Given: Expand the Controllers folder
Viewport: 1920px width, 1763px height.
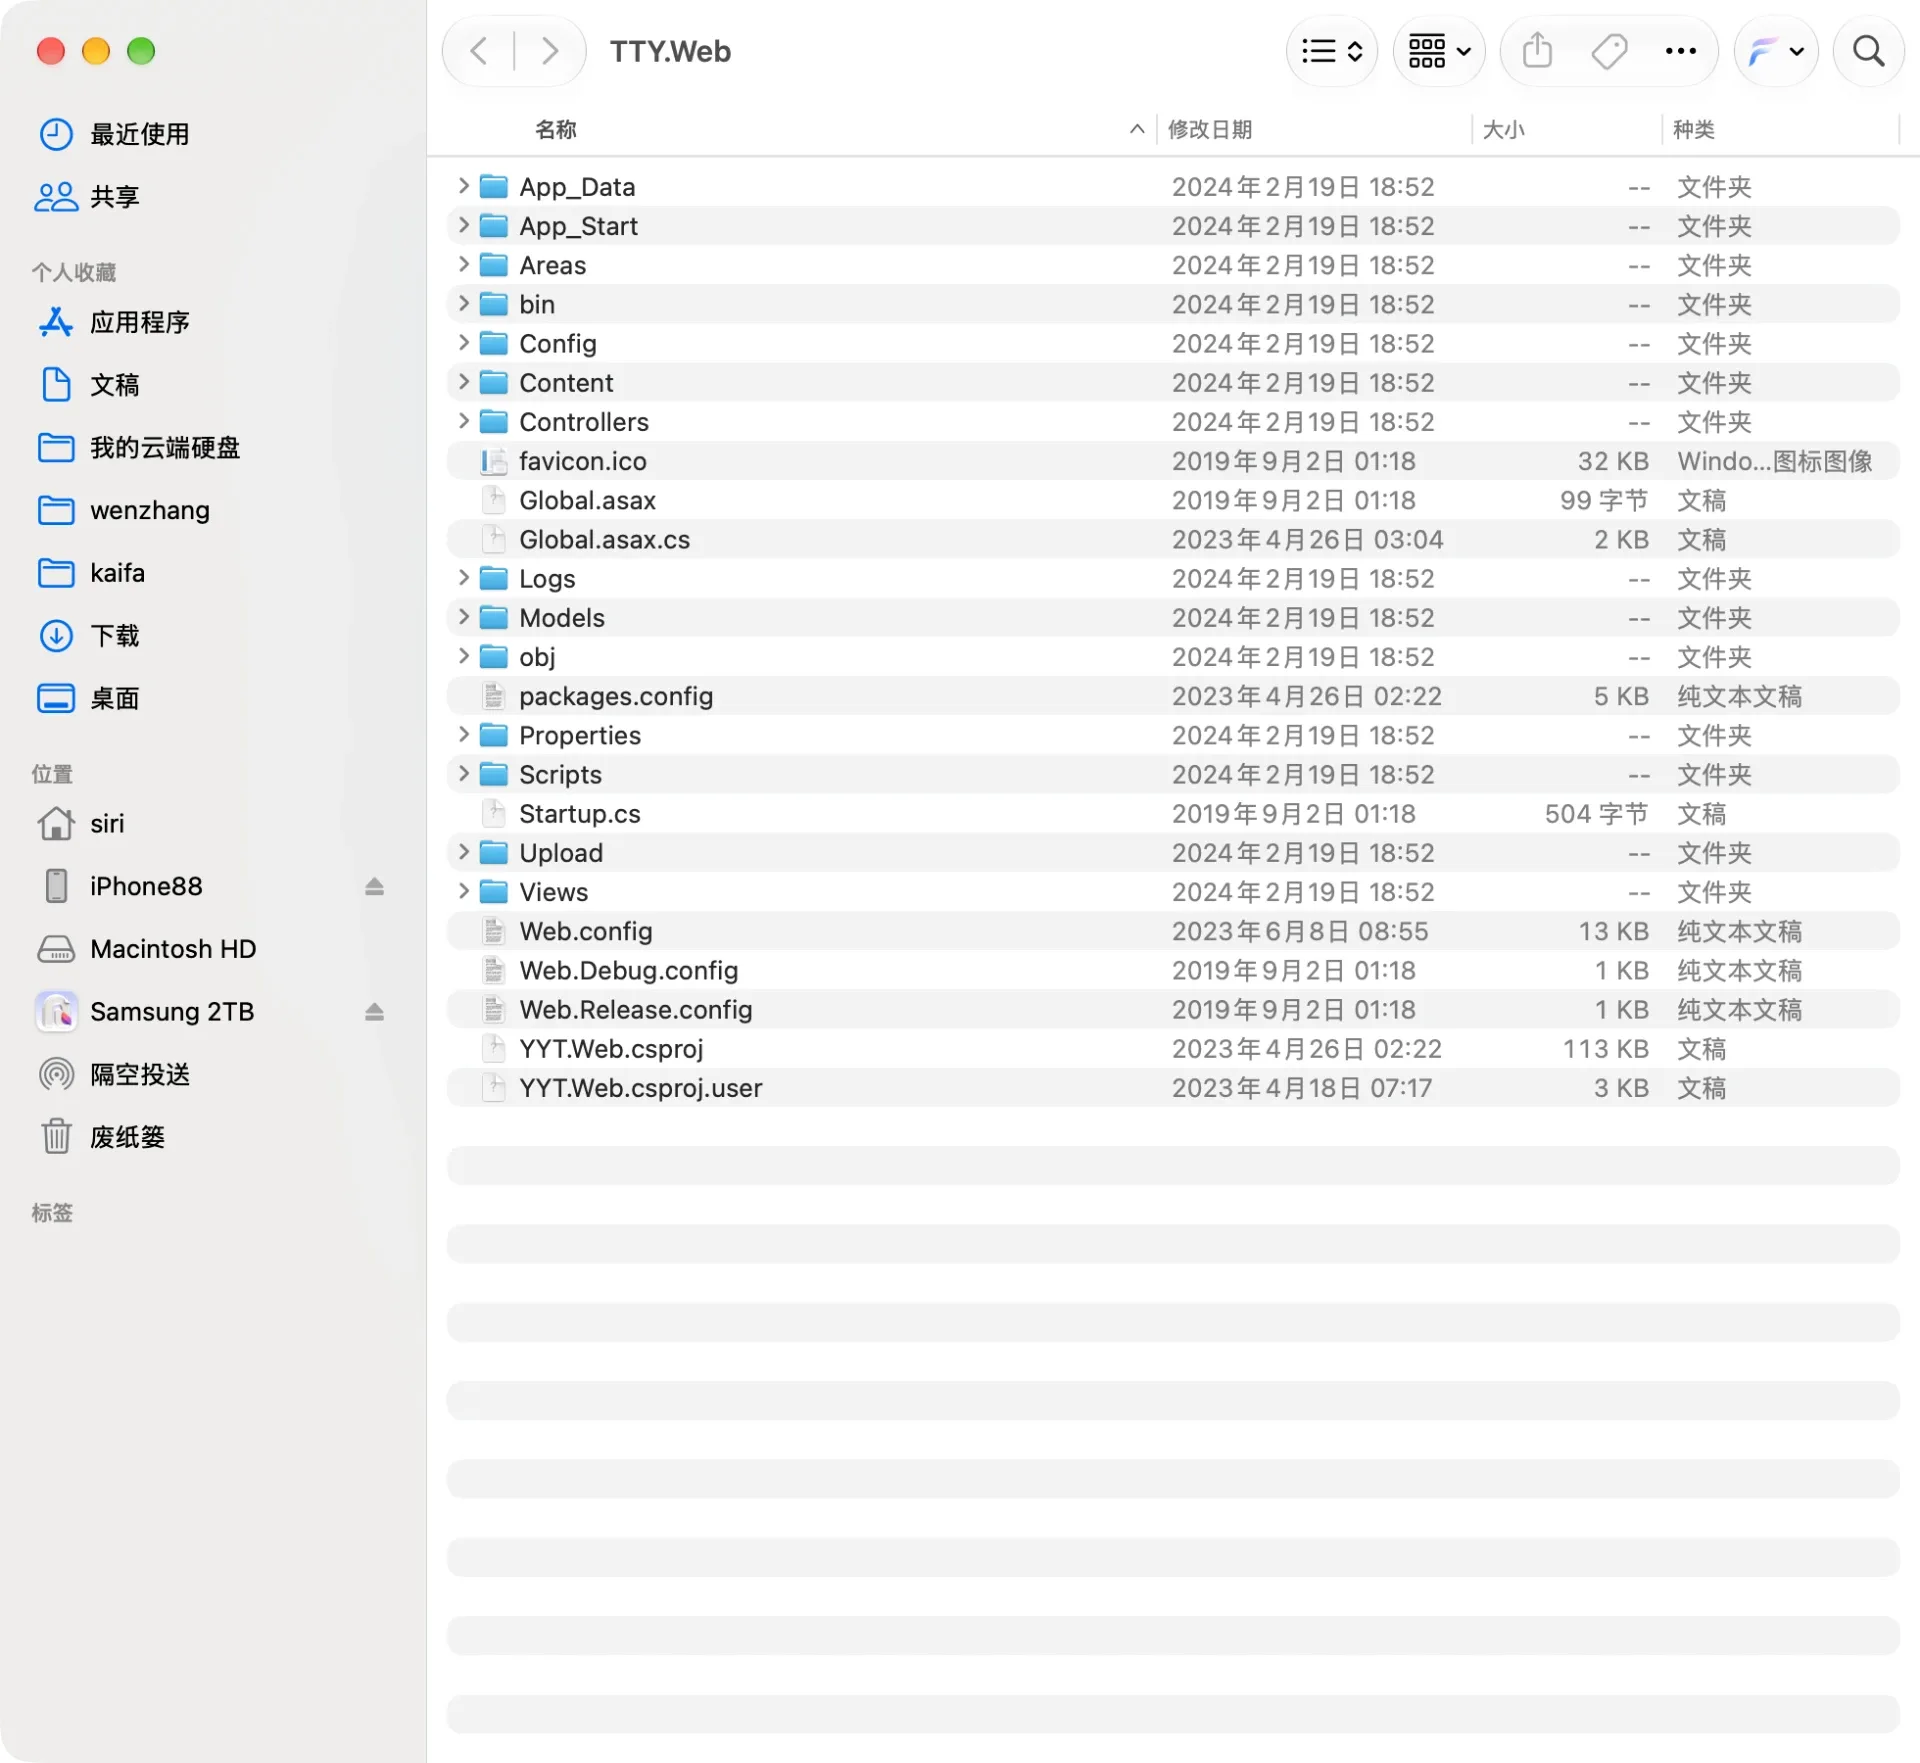Looking at the screenshot, I should point(463,421).
